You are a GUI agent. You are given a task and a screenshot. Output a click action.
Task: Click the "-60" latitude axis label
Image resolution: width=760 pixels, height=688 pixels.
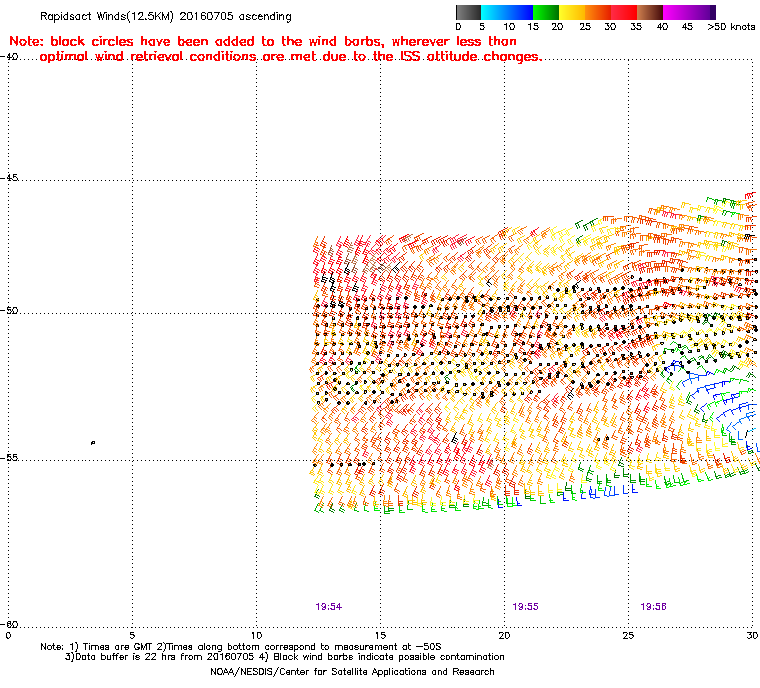[x=10, y=624]
